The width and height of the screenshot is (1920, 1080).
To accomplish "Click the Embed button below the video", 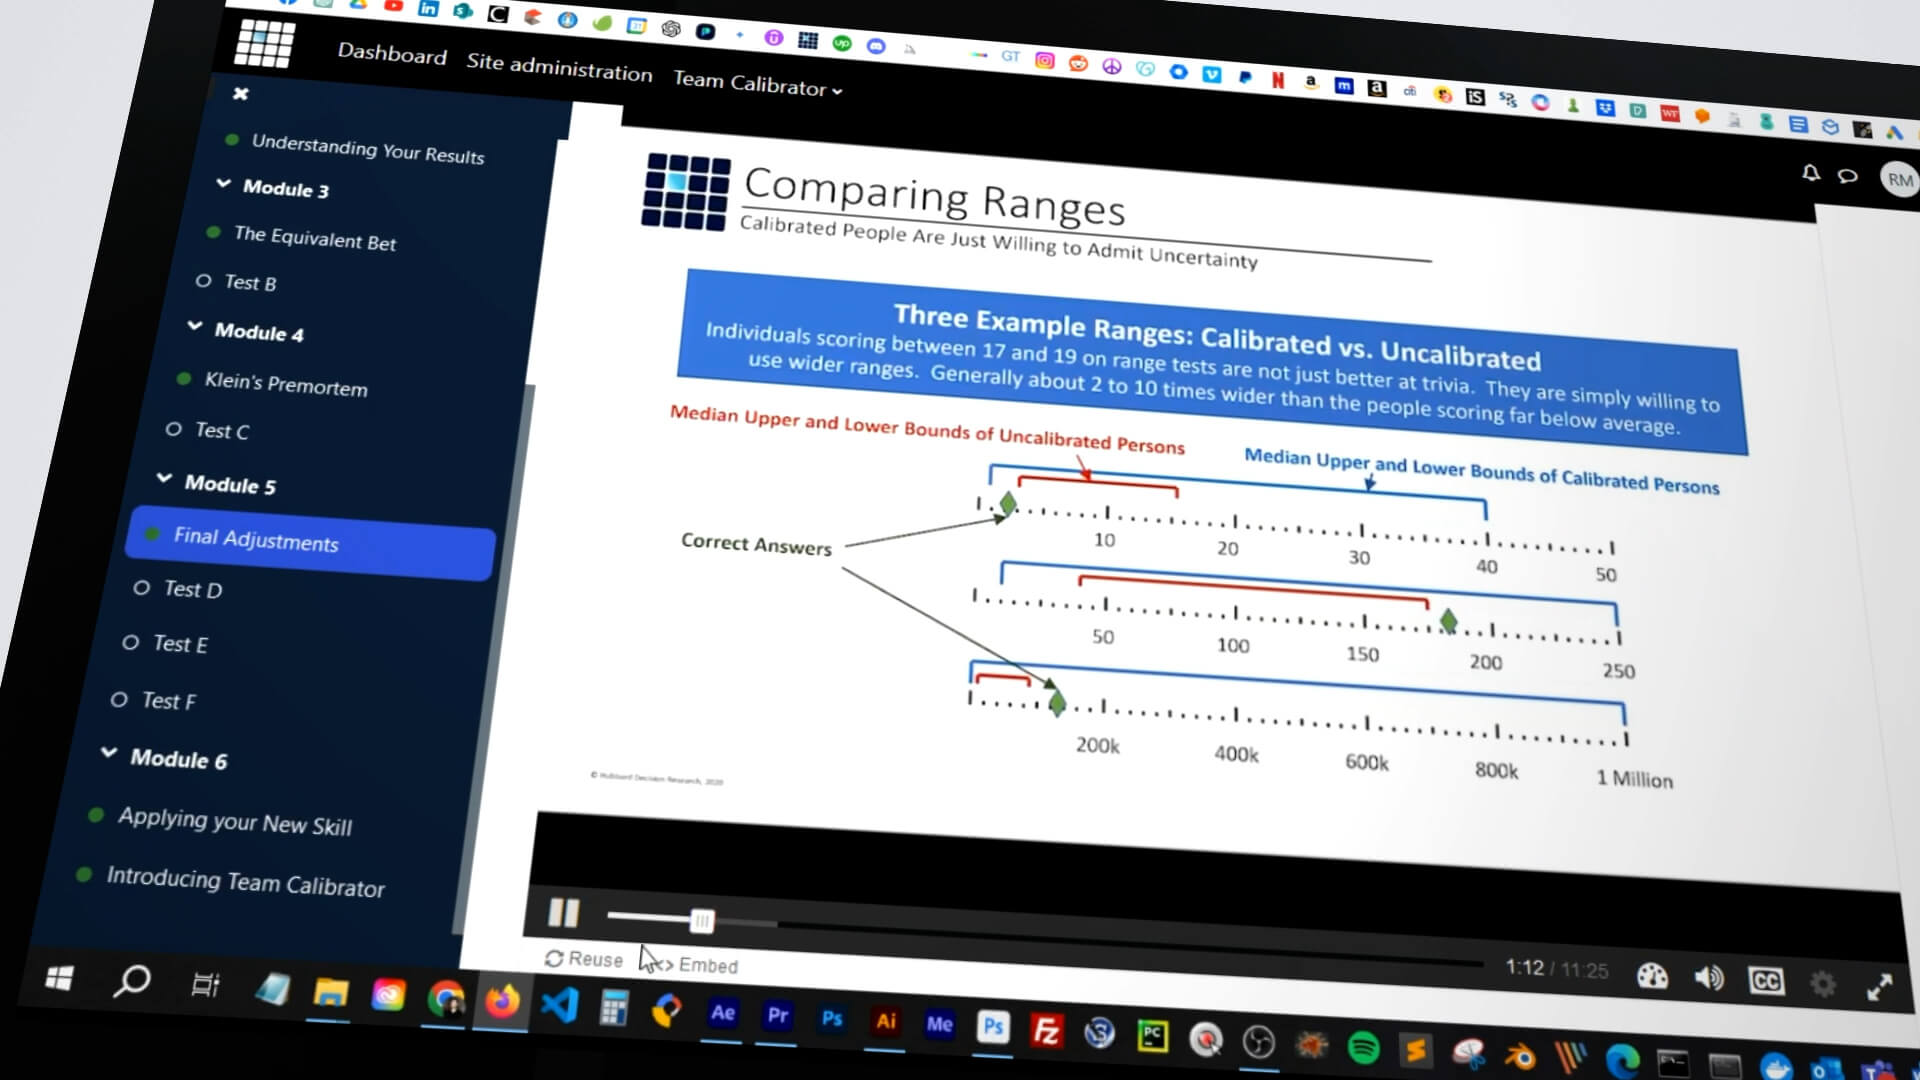I will (x=698, y=964).
